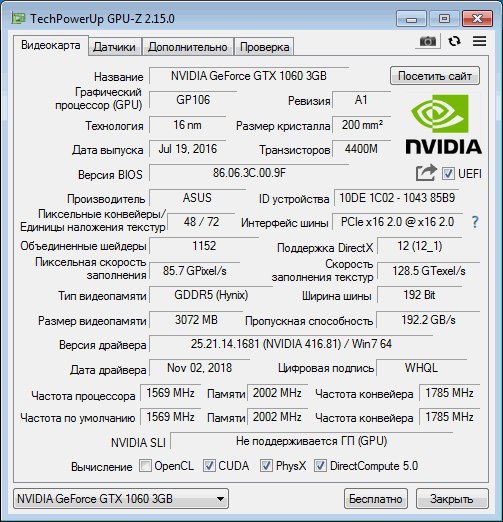Click the Закрыть button

(452, 499)
